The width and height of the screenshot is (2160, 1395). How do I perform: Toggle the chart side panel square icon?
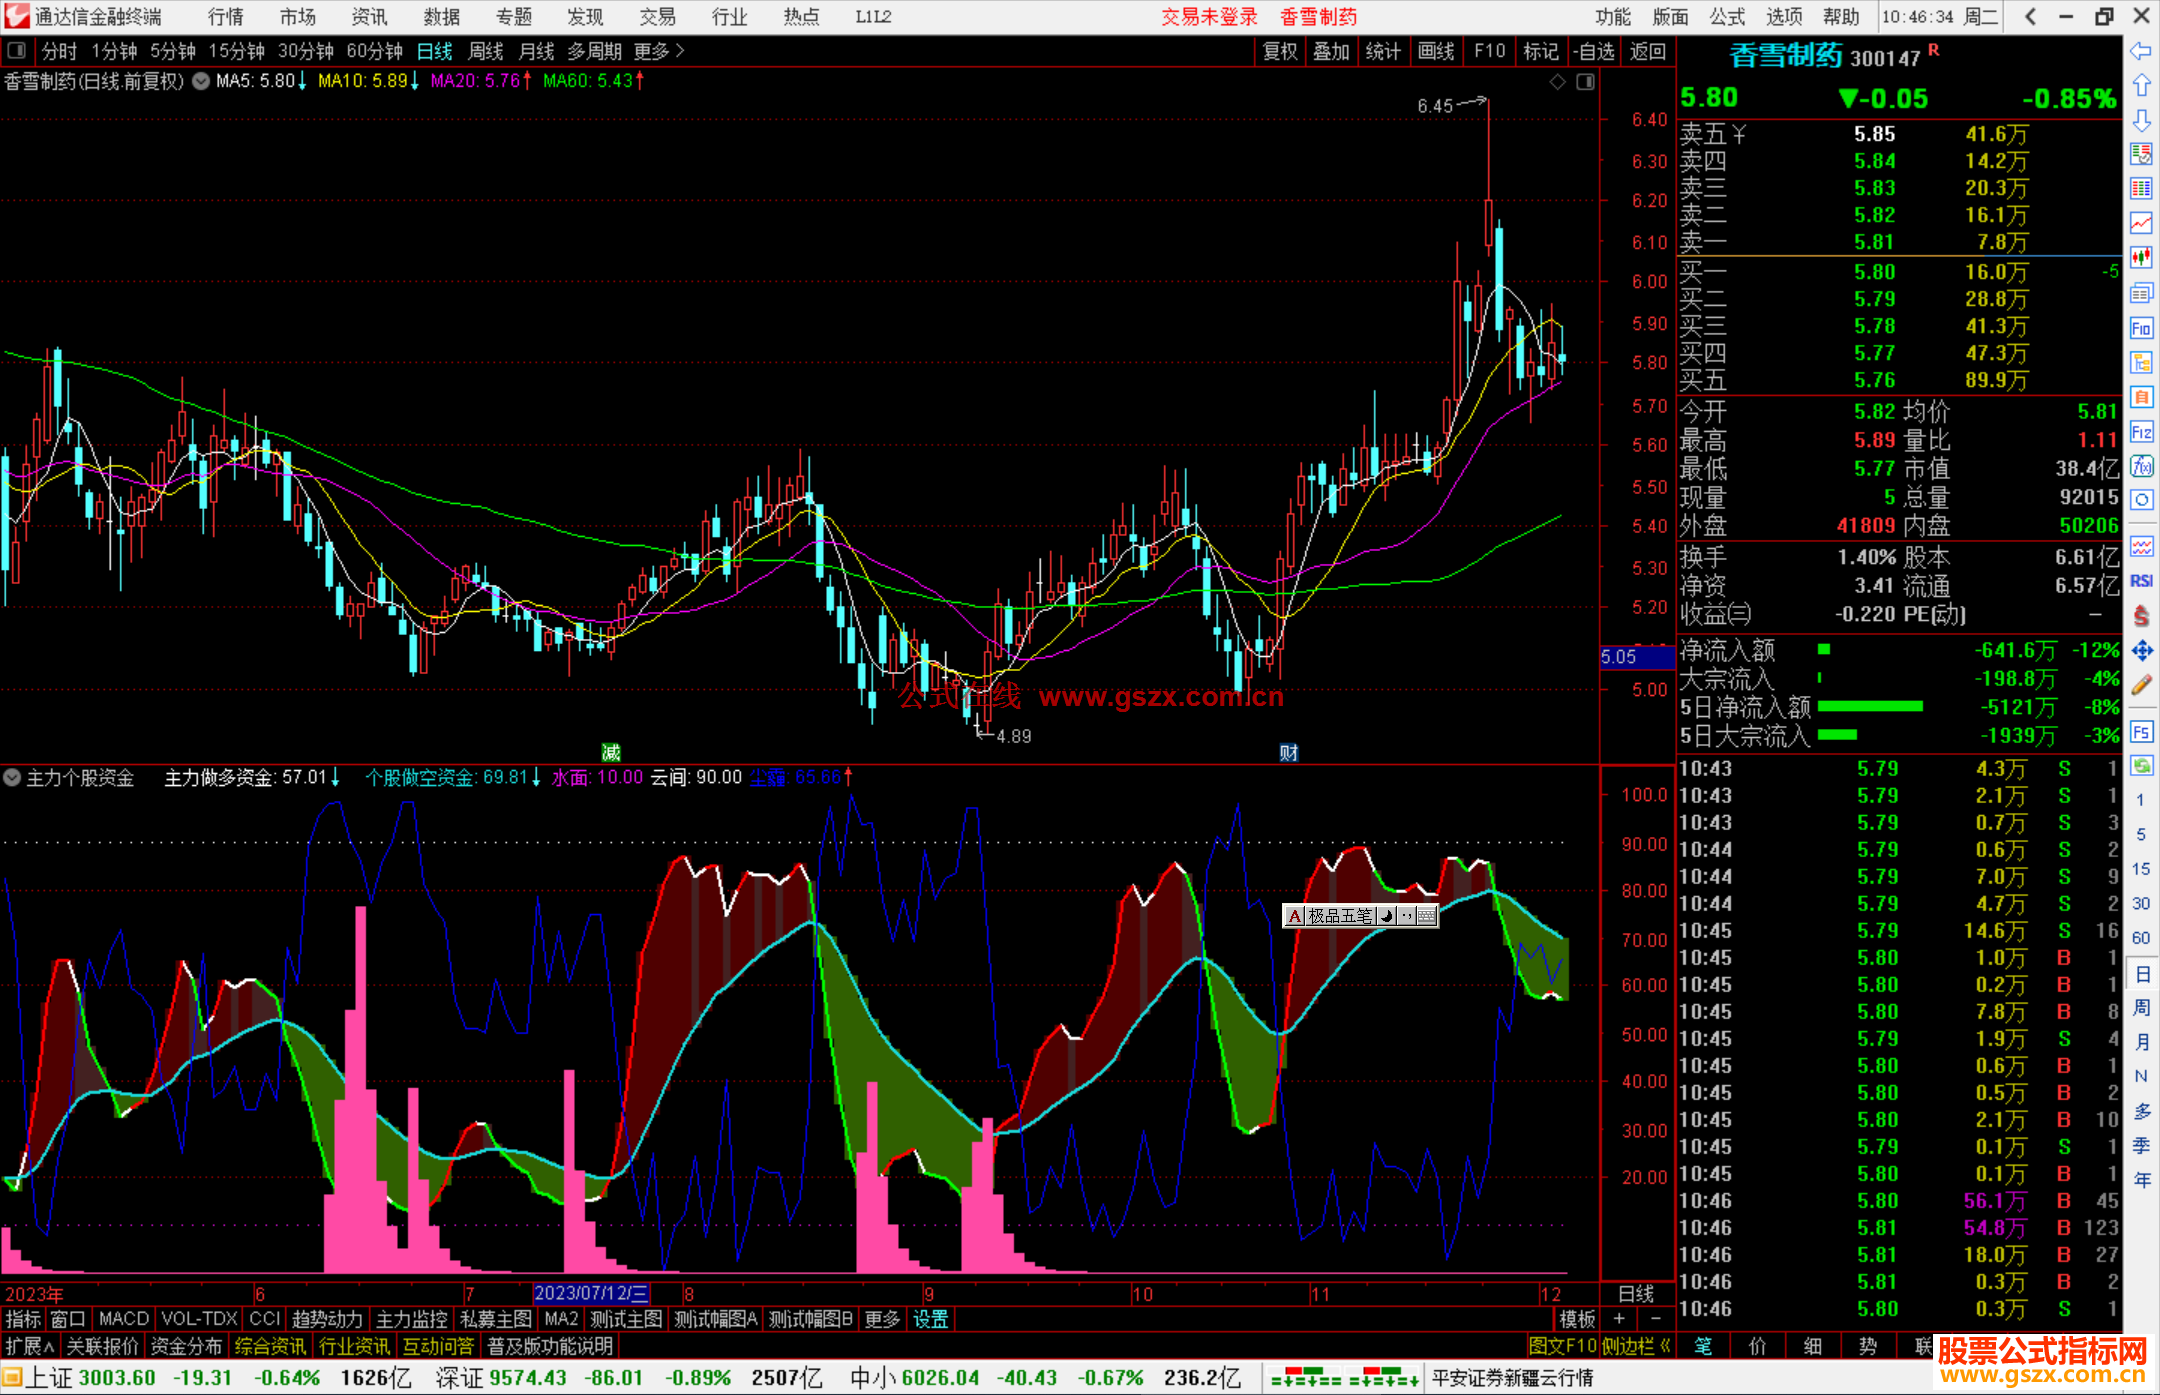1585,82
